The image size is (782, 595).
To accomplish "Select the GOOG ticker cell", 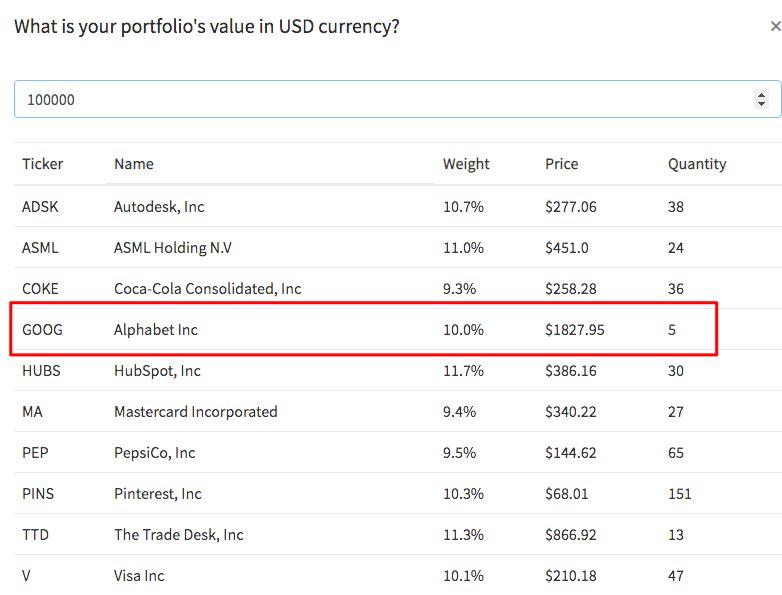I will coord(42,330).
